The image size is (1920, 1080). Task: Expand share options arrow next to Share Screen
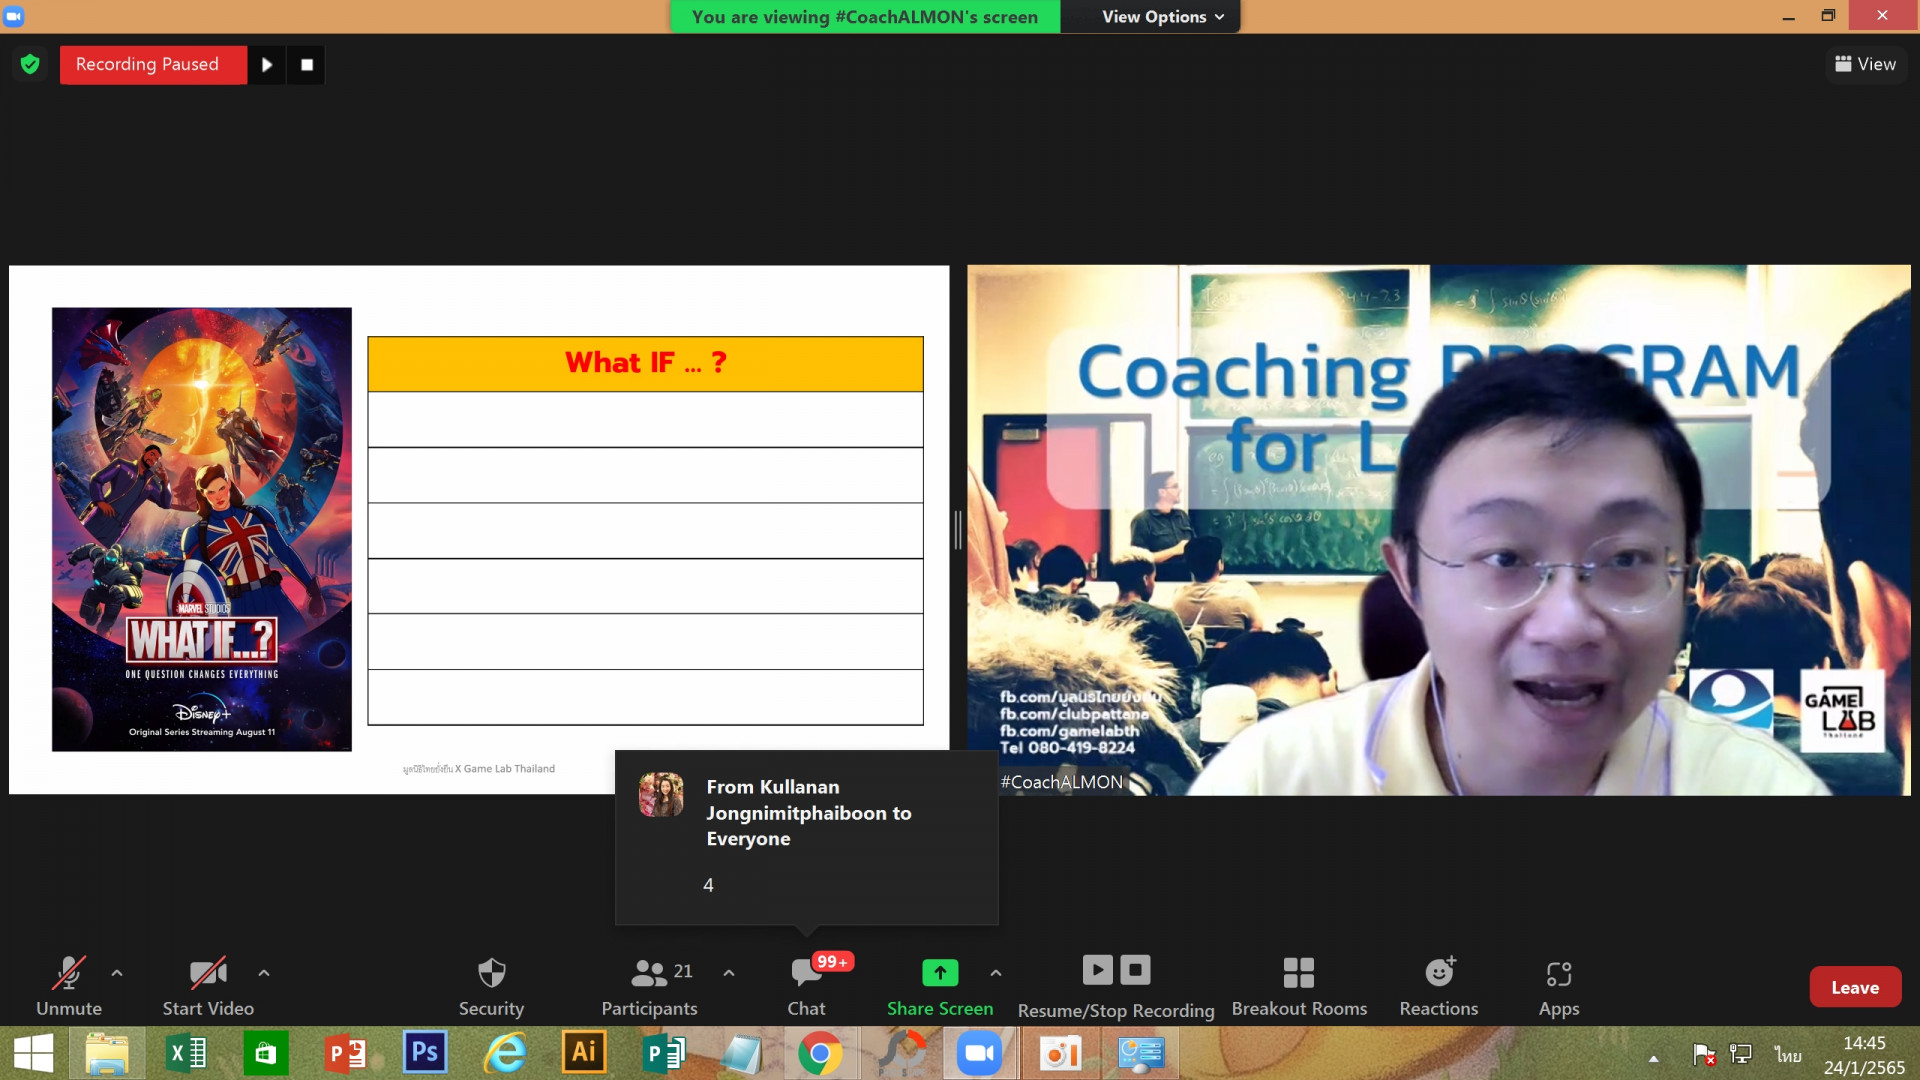(x=996, y=972)
